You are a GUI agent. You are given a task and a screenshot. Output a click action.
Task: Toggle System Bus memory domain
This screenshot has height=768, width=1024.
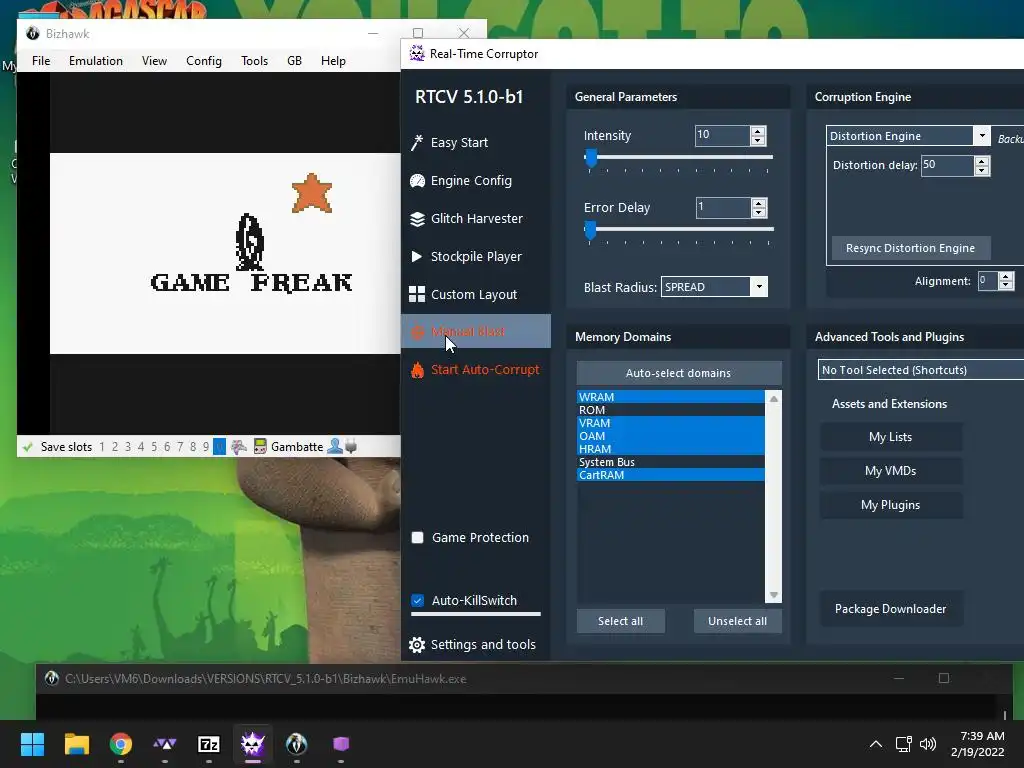pos(670,462)
